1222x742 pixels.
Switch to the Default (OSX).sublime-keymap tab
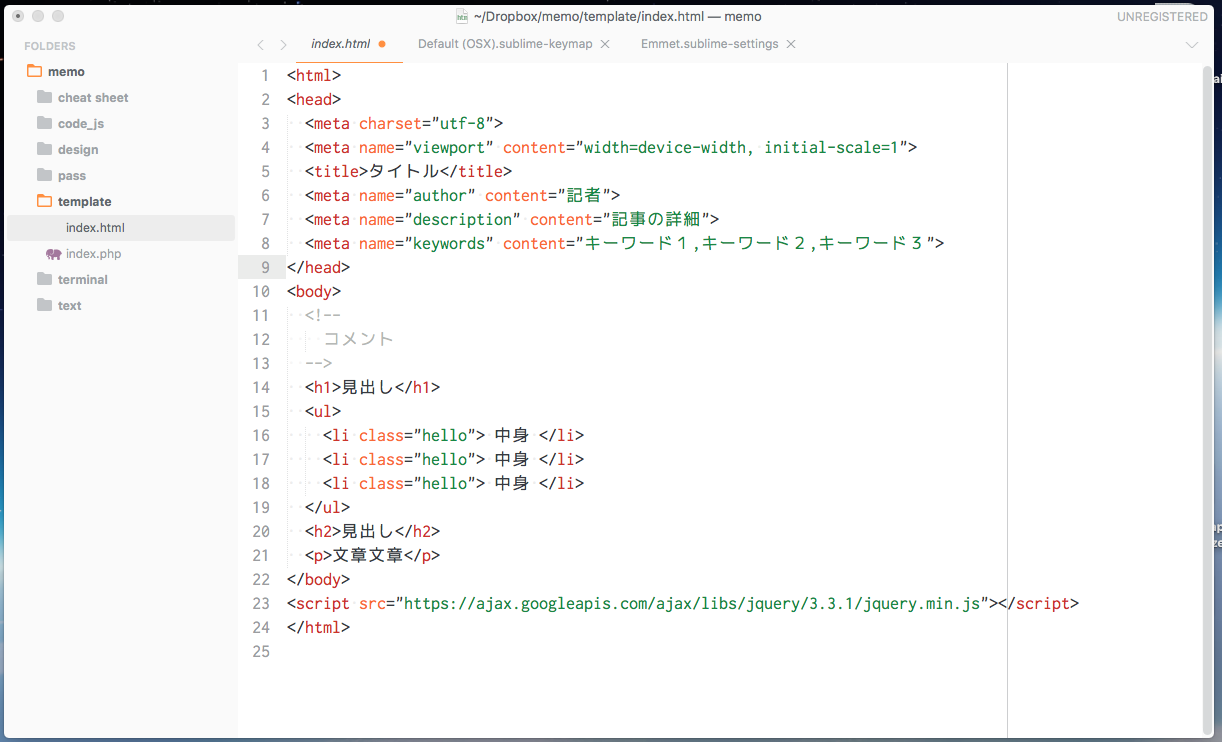(x=505, y=44)
